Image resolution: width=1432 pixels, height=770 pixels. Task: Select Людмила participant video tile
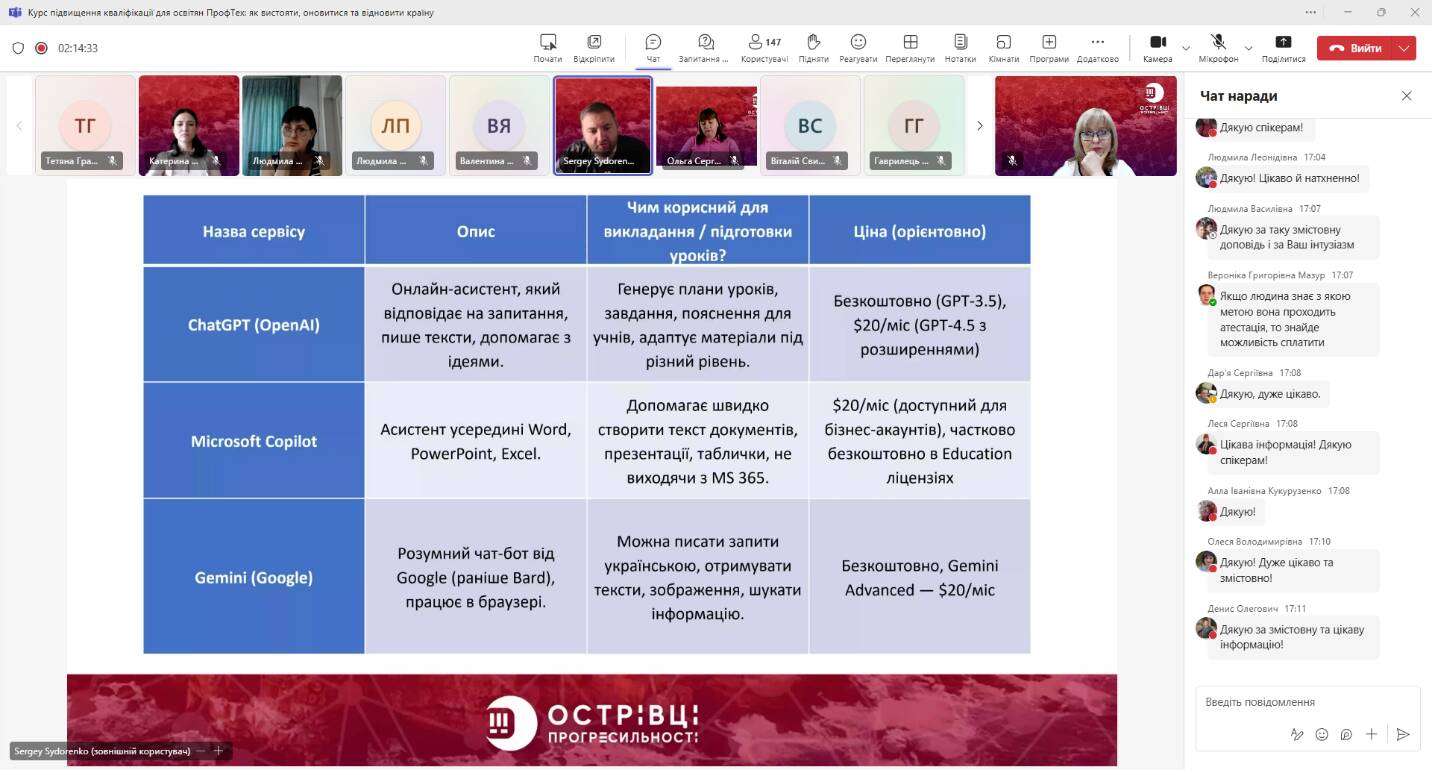292,125
